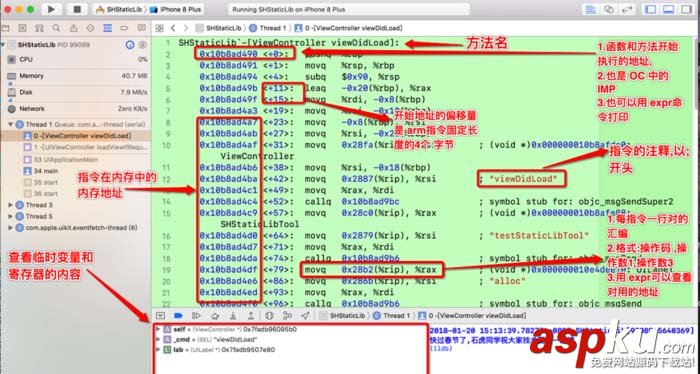
Task: Go forward in editor history
Action: point(186,28)
